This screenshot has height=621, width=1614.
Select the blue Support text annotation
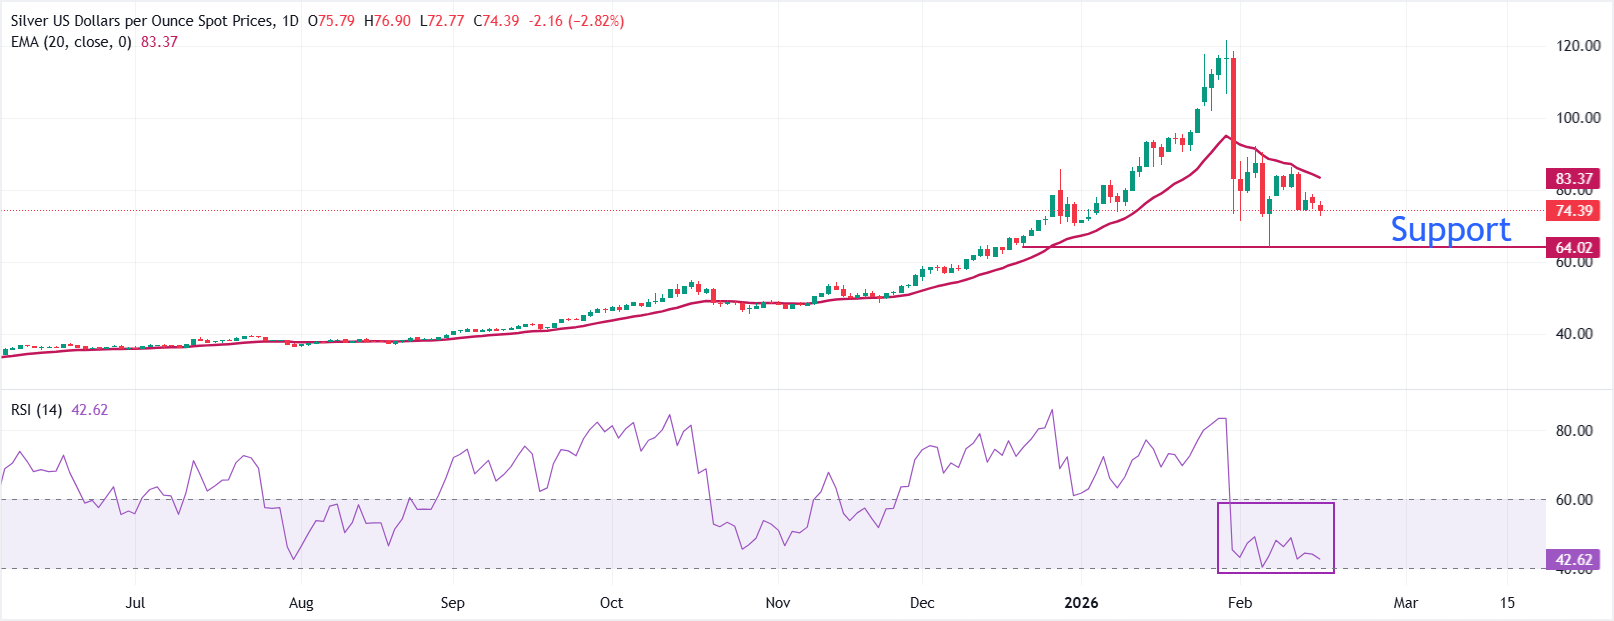[1450, 229]
